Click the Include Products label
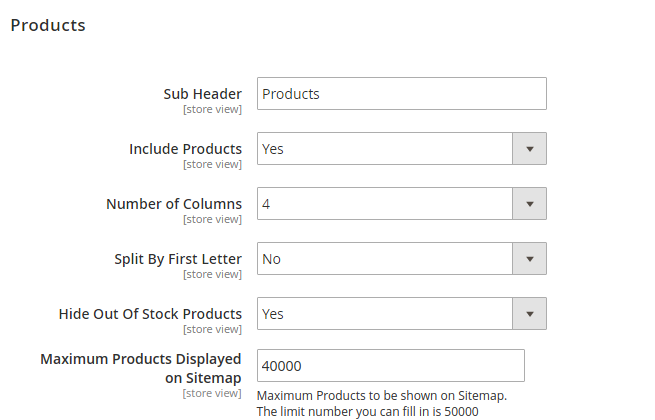The image size is (655, 420). click(185, 149)
